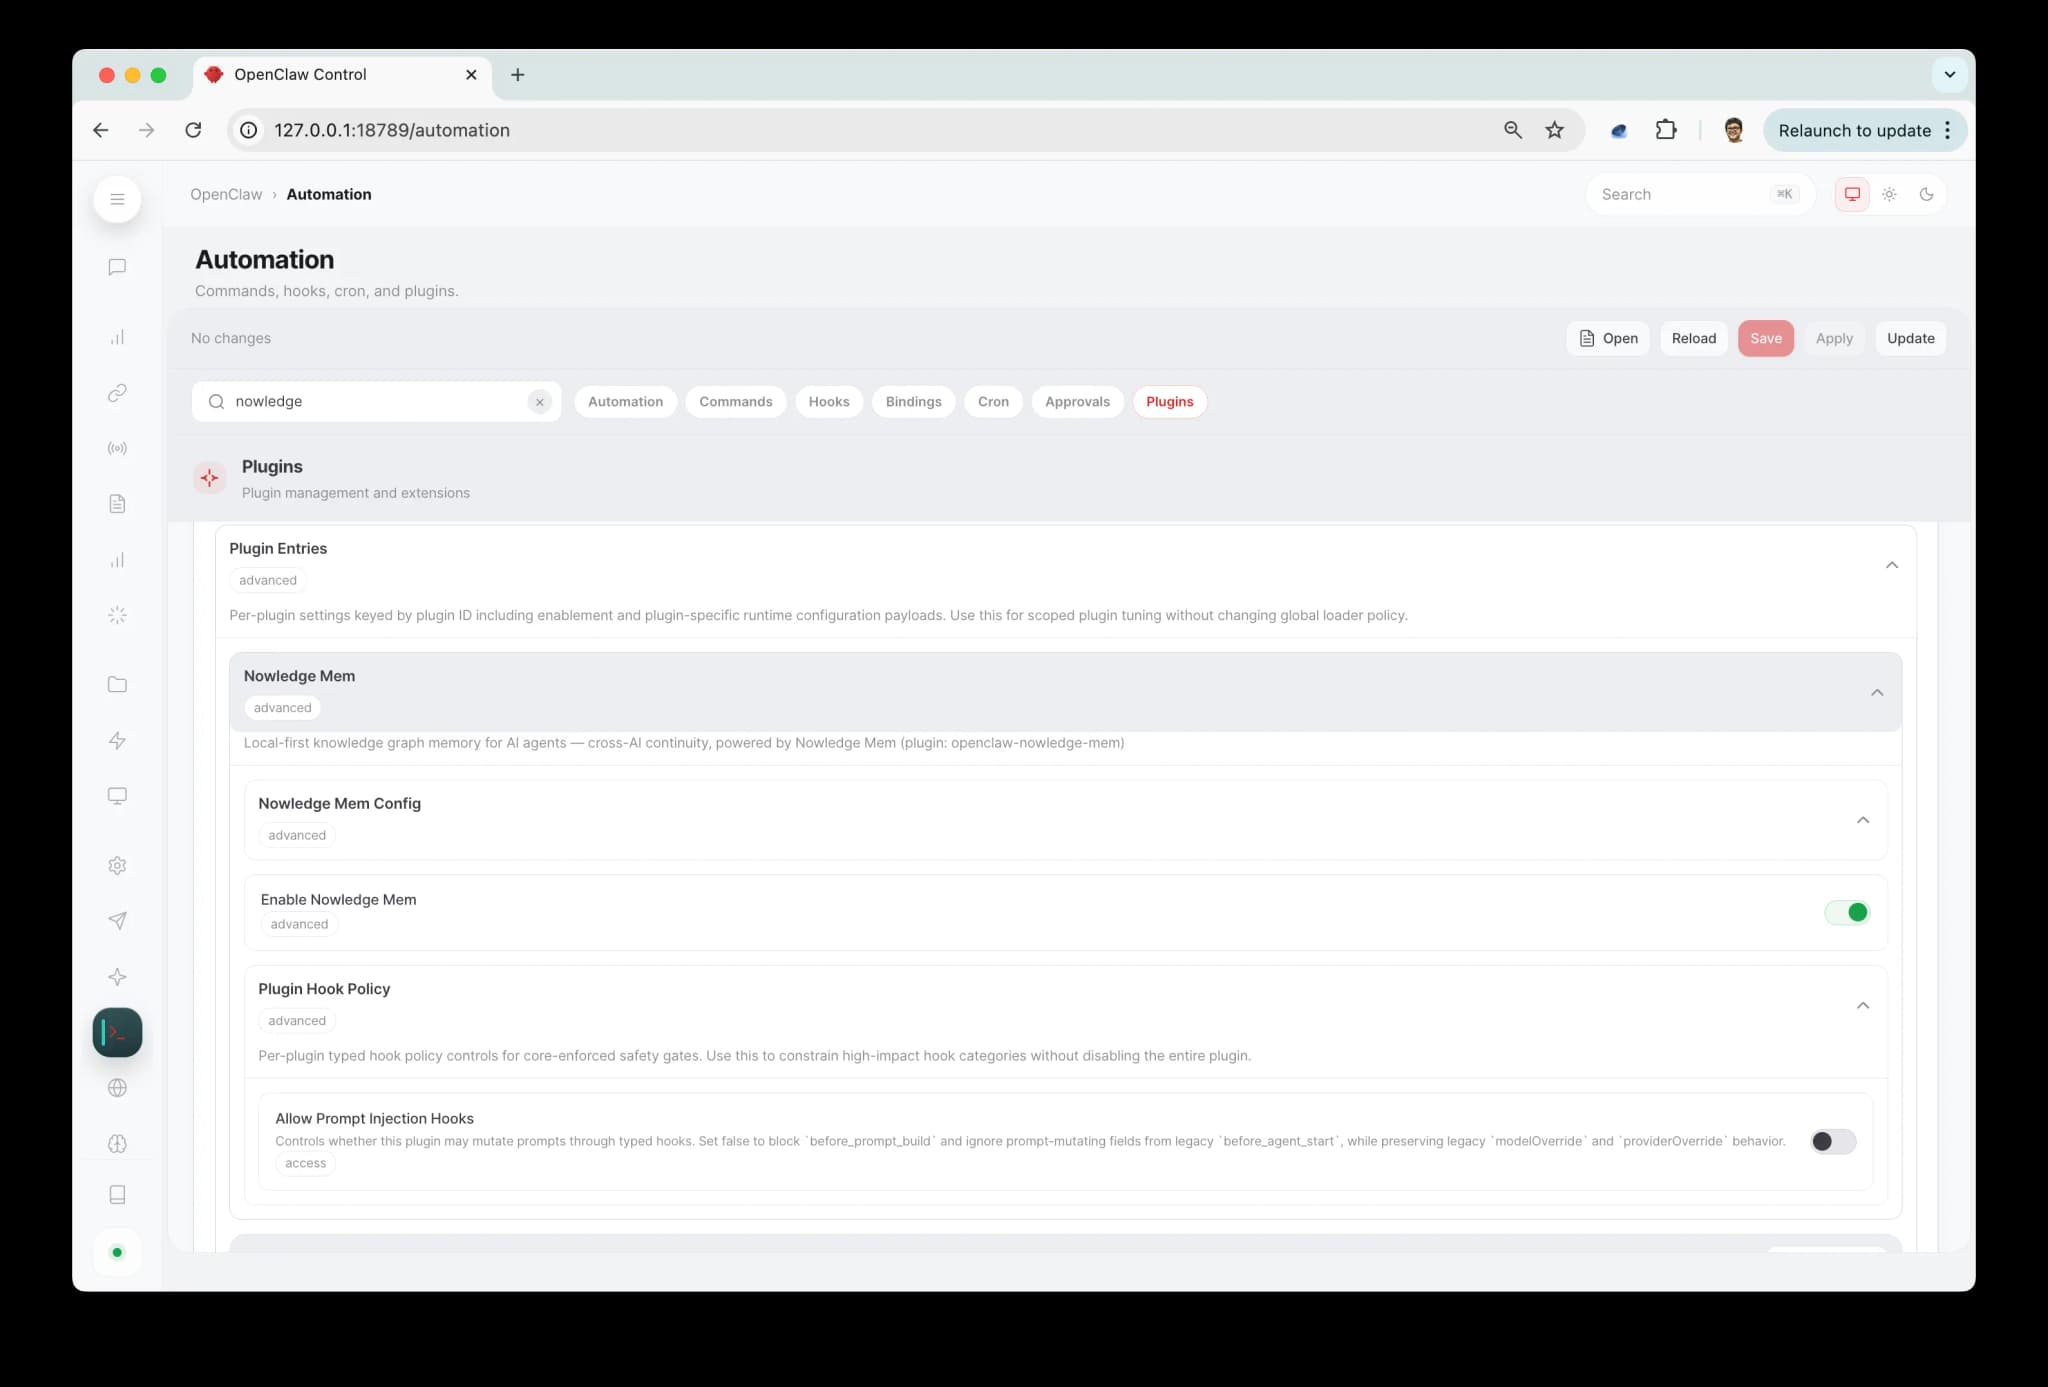Screen dimensions: 2048x1387
Task: Open the Reload action
Action: 1693,338
